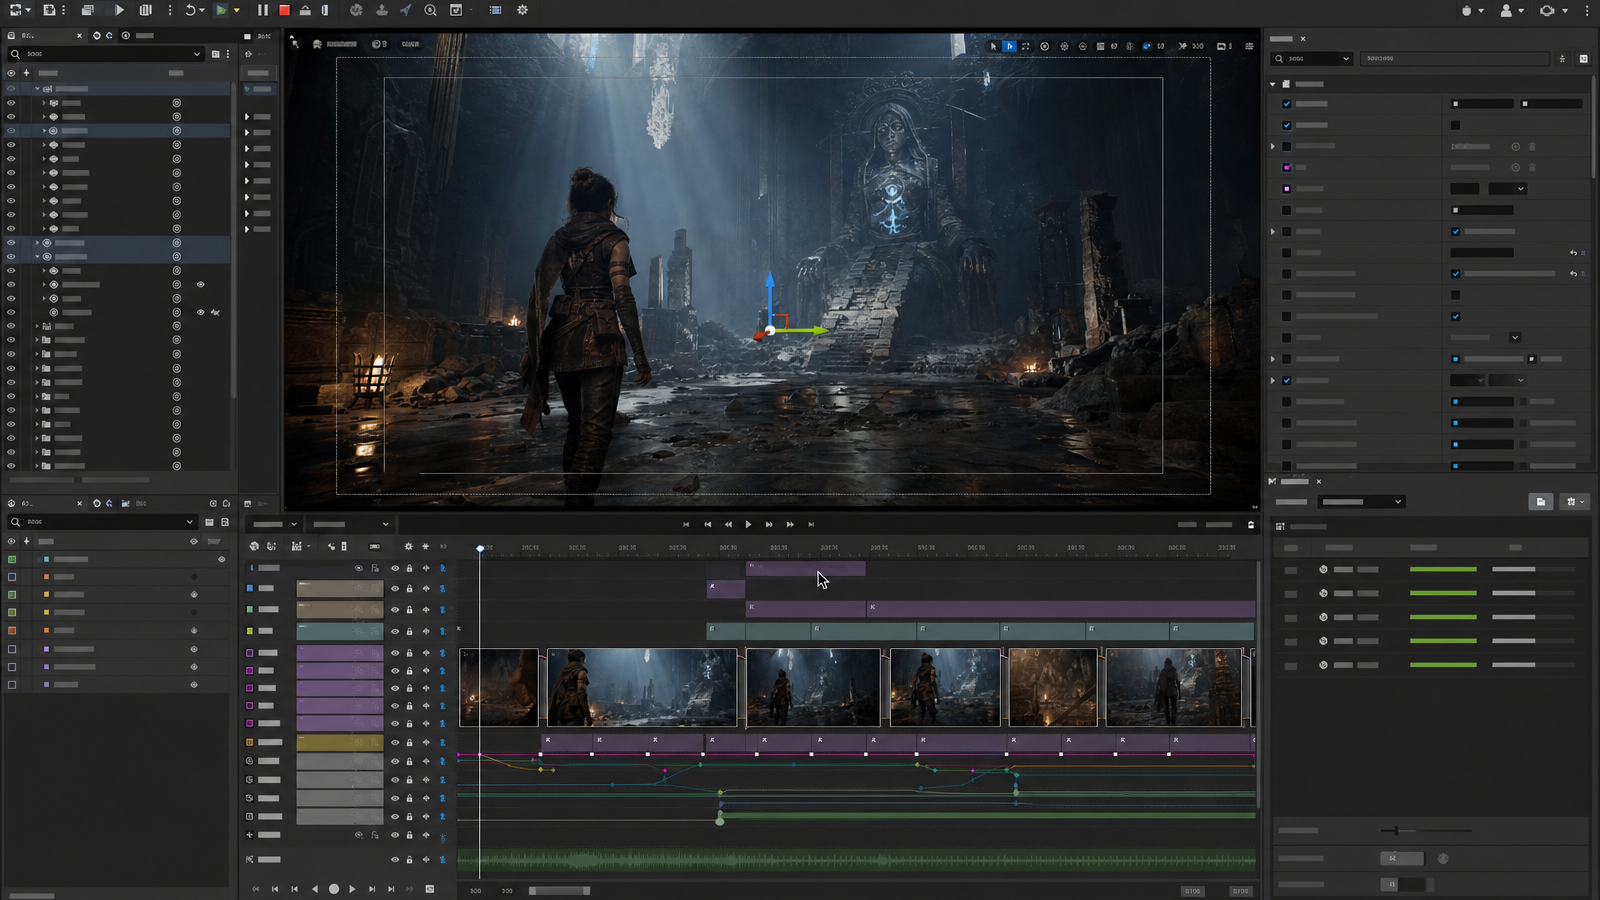Select the tab of the lower-right panel

coord(1295,482)
